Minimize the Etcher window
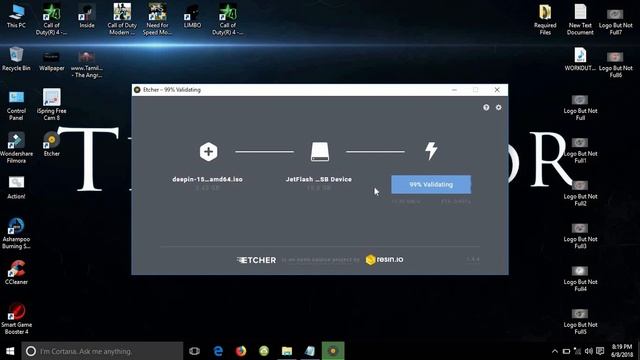Viewport: 640px width, 360px height. [x=454, y=90]
